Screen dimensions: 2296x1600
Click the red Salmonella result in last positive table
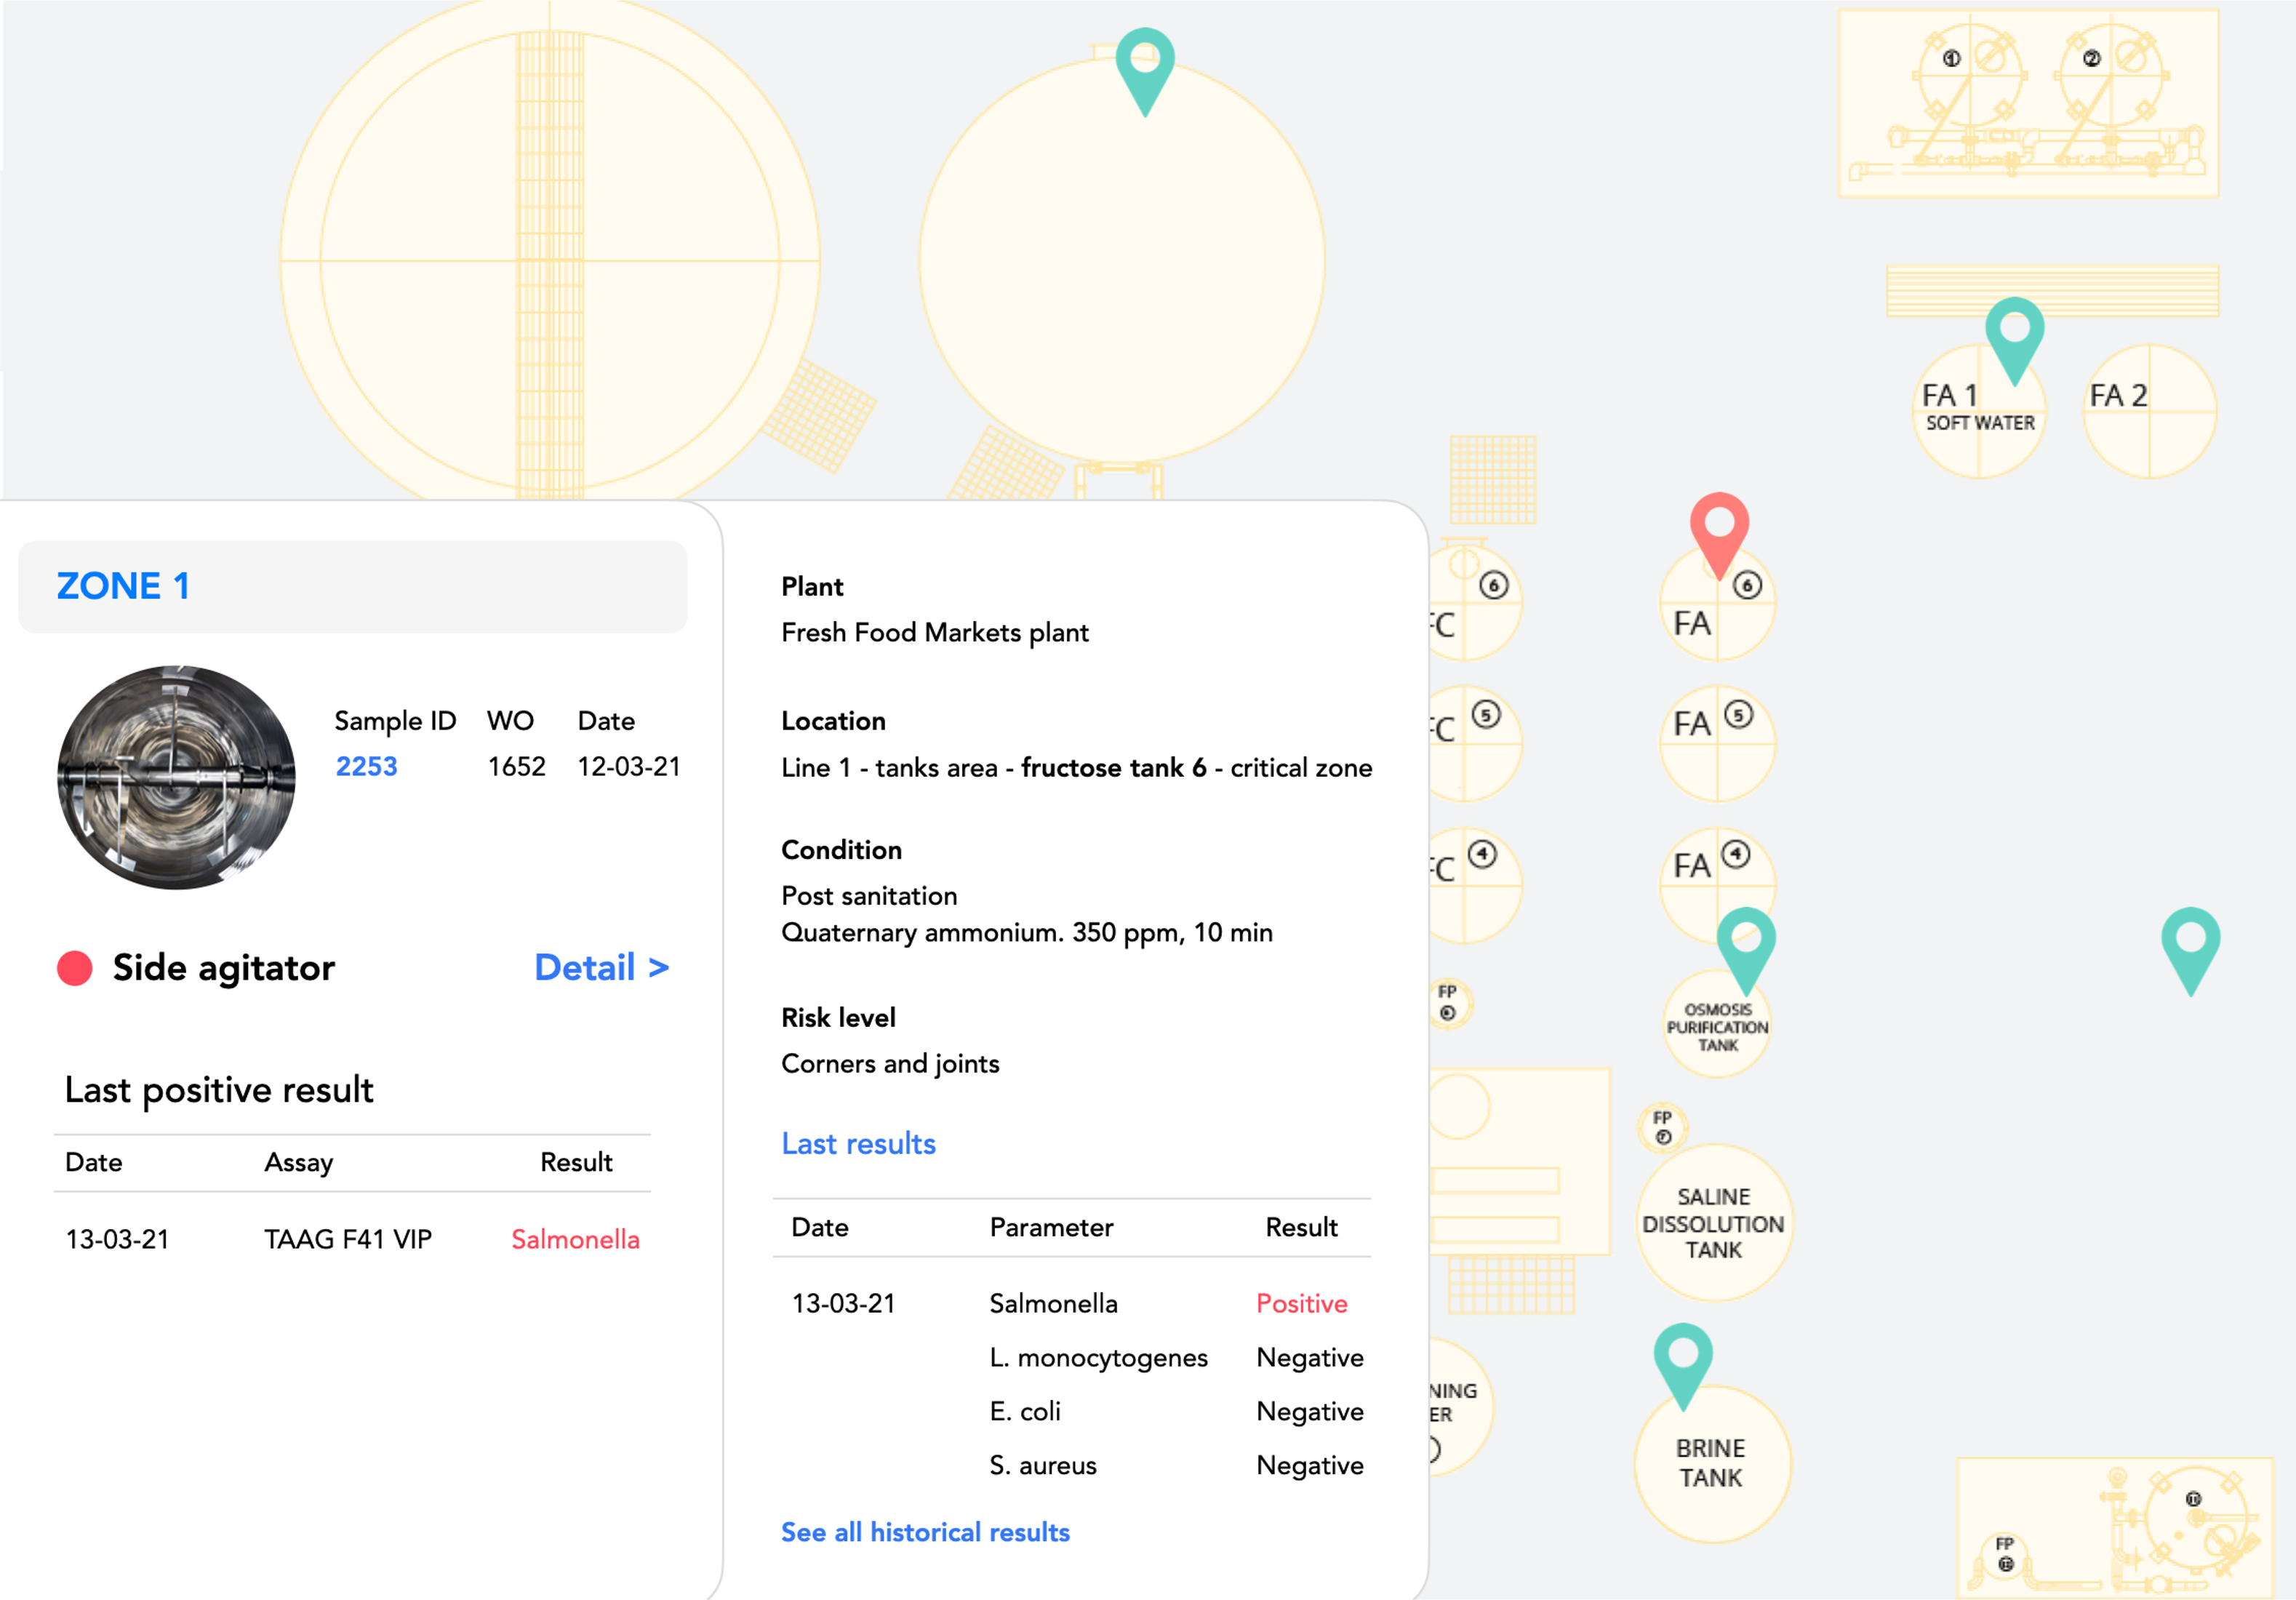point(575,1239)
